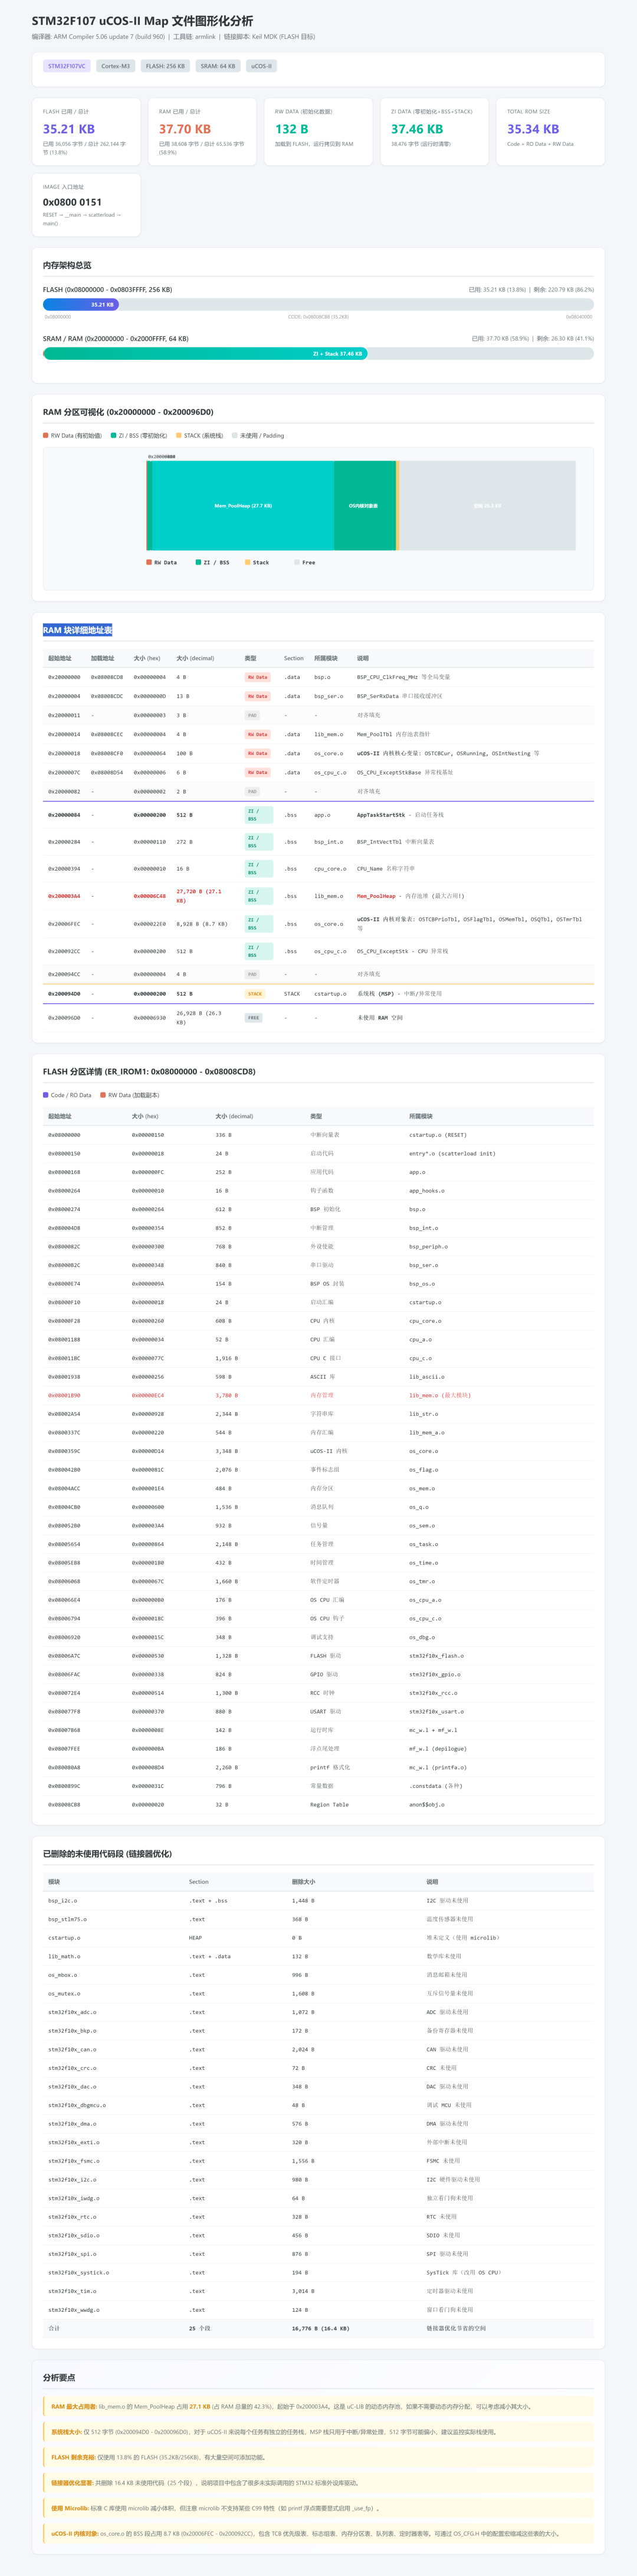Click the RW Data badge in bsp_ser.o row
The width and height of the screenshot is (637, 2576).
coord(257,696)
